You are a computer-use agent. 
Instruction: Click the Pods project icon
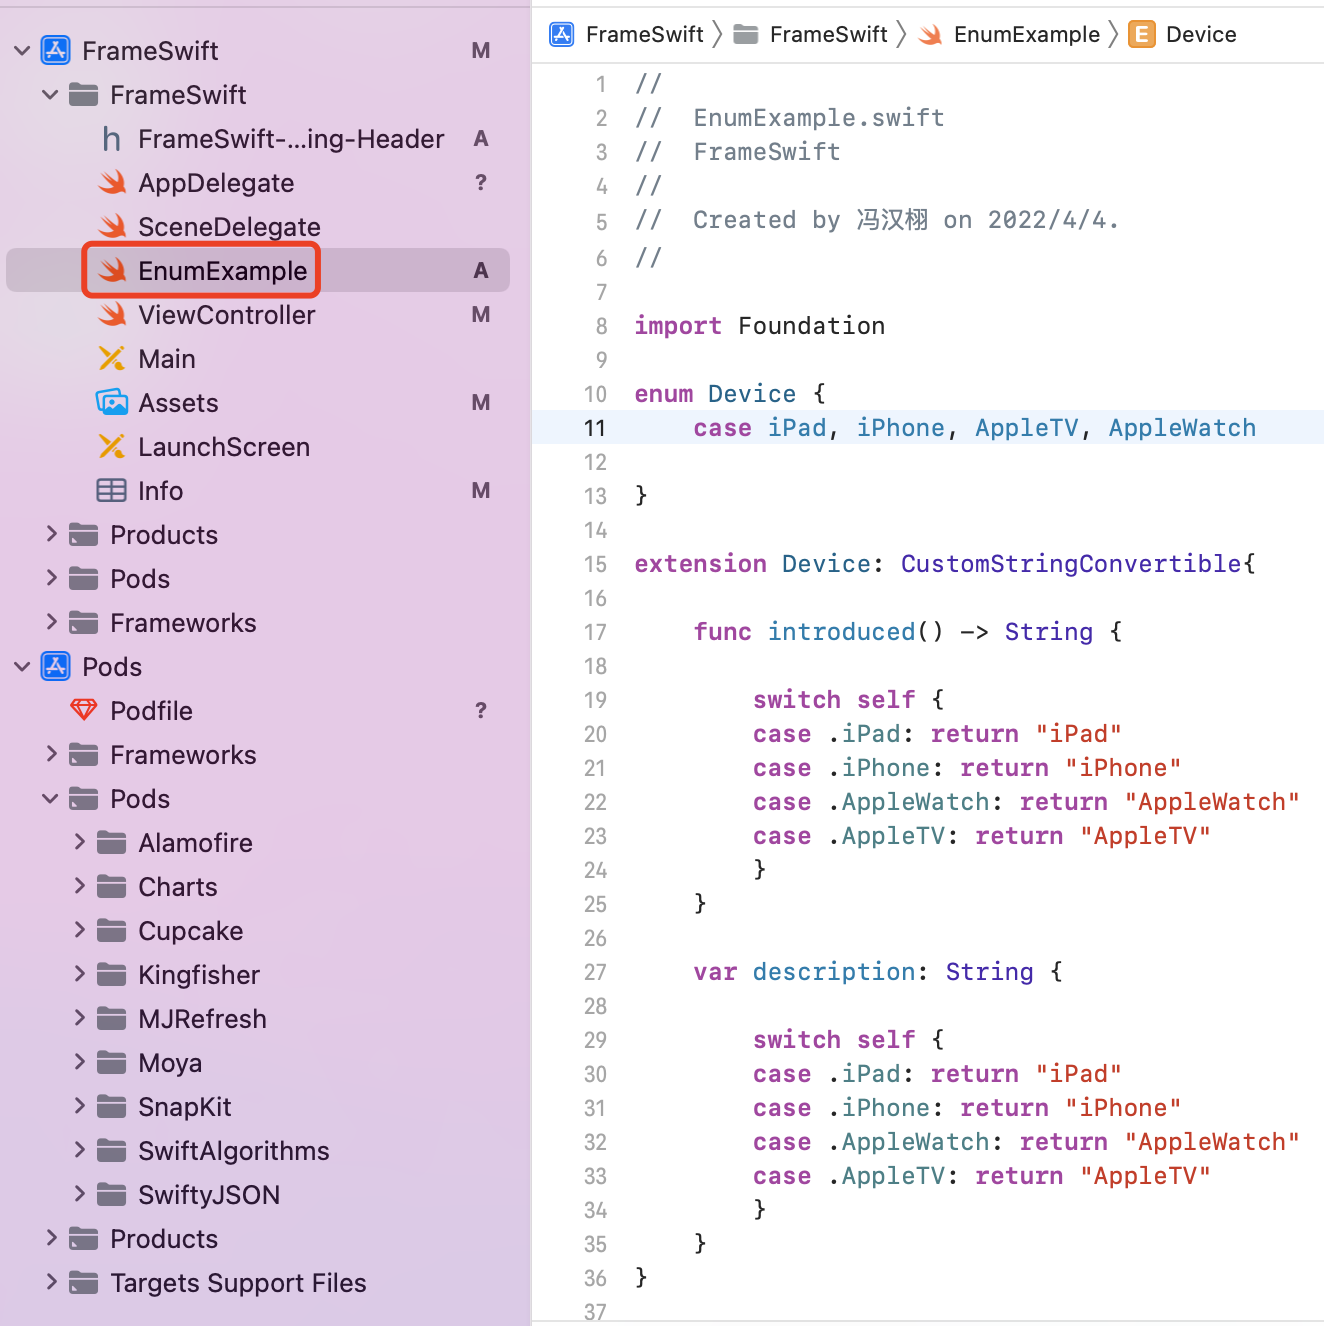pyautogui.click(x=55, y=666)
